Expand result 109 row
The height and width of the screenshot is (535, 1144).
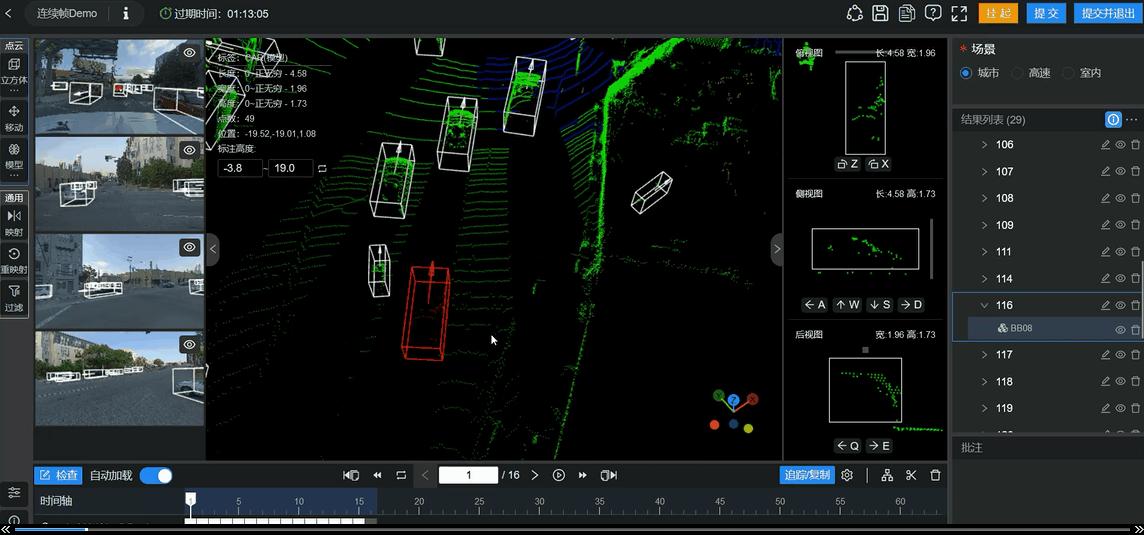pos(984,225)
